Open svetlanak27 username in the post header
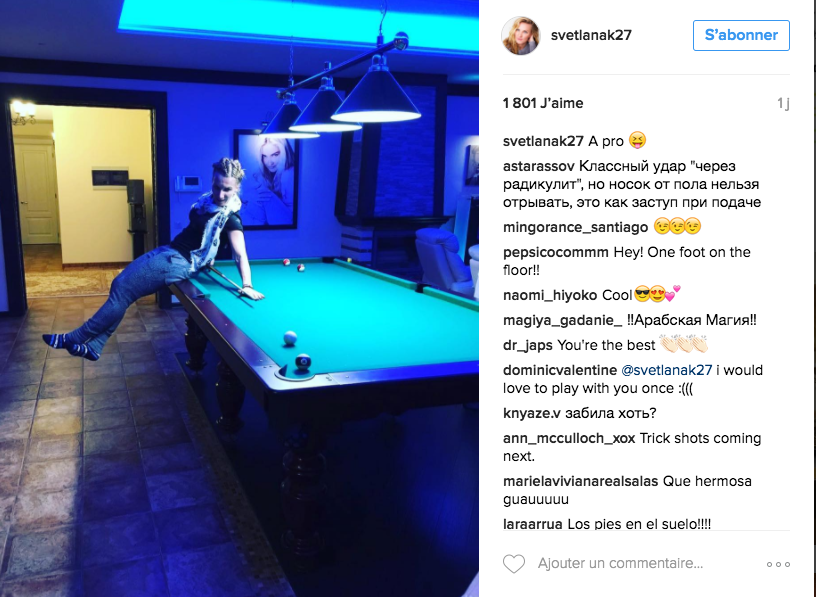The height and width of the screenshot is (597, 816). 591,35
